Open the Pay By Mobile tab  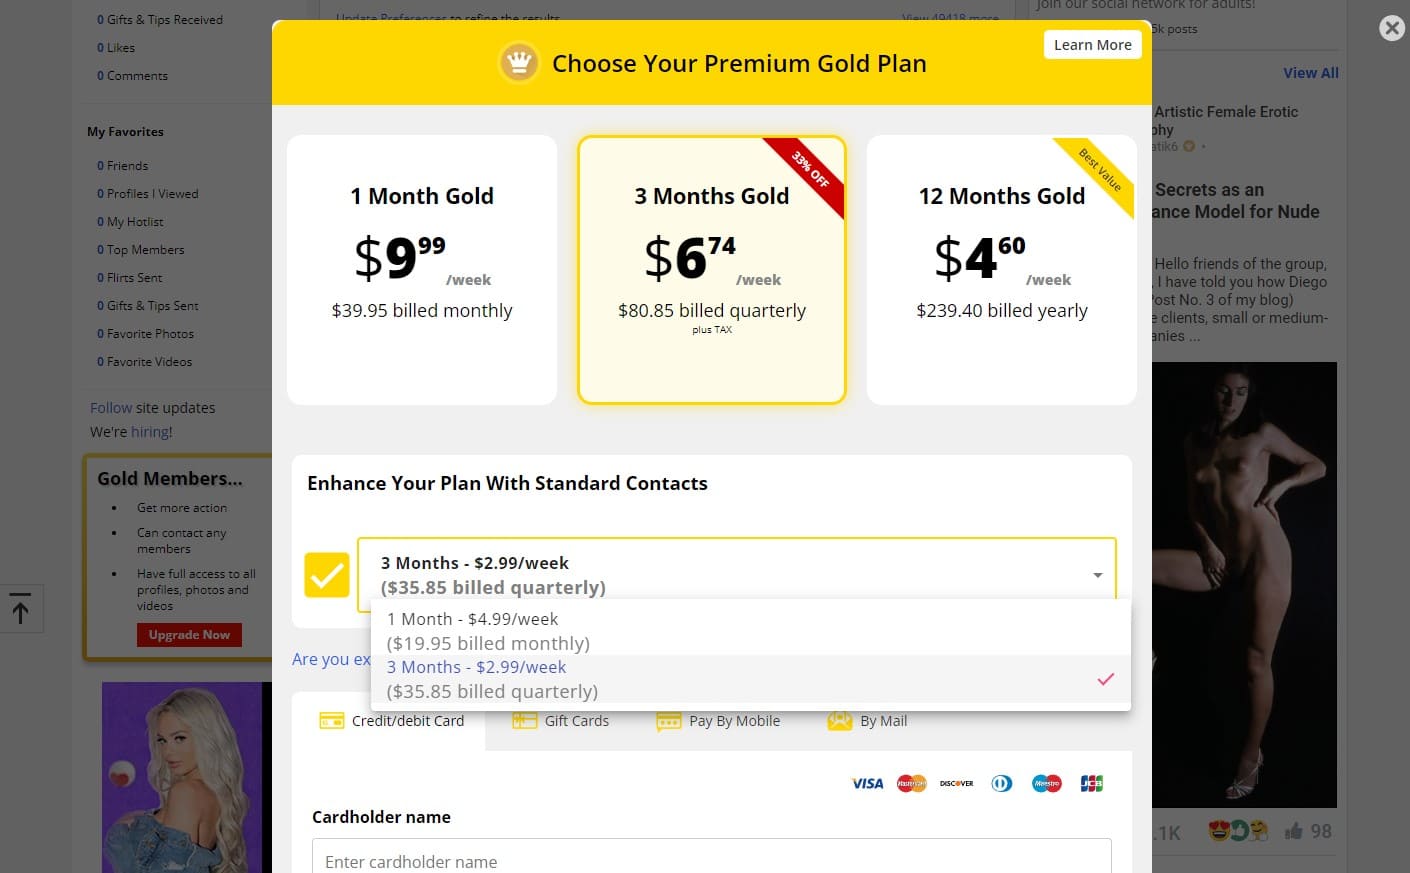[x=718, y=721]
